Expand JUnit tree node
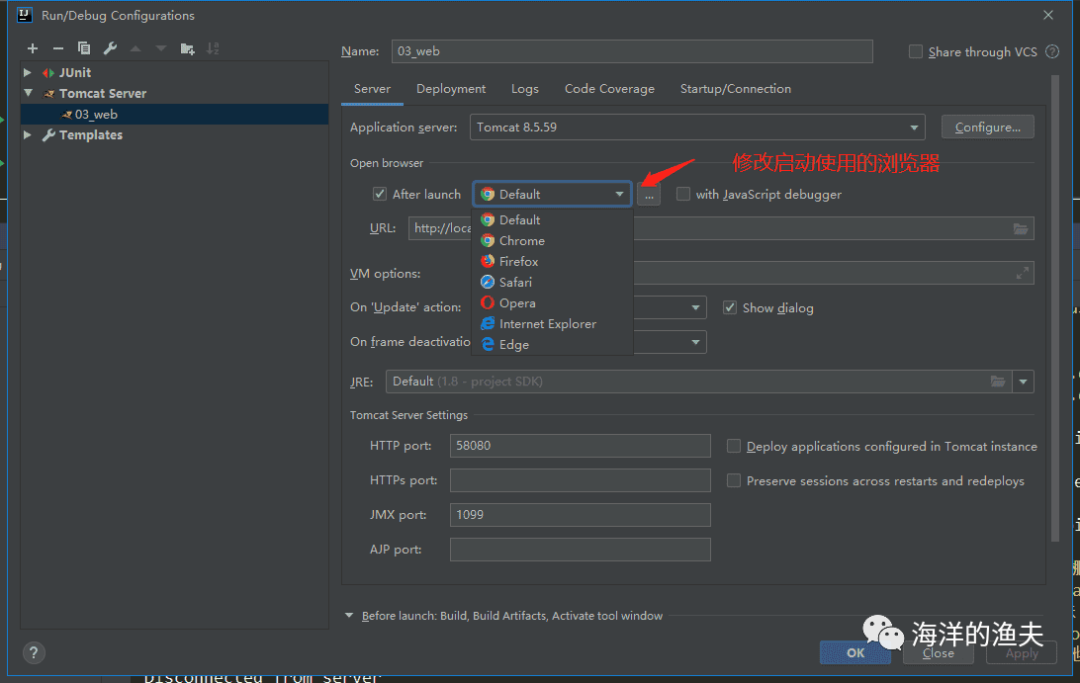The width and height of the screenshot is (1080, 683). coord(28,72)
